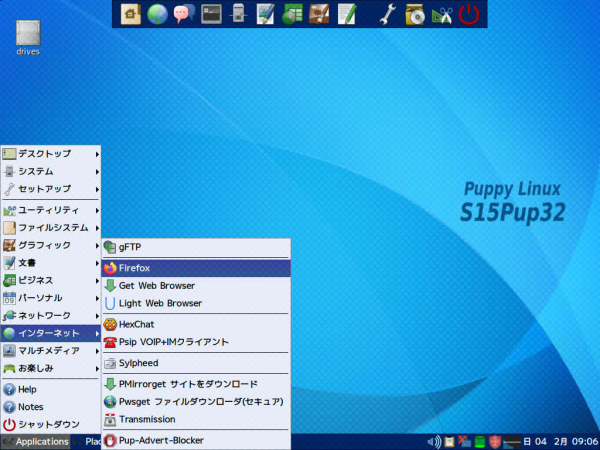
Task: Open the text editor pencil-and-paper icon in top dock
Action: [347, 14]
